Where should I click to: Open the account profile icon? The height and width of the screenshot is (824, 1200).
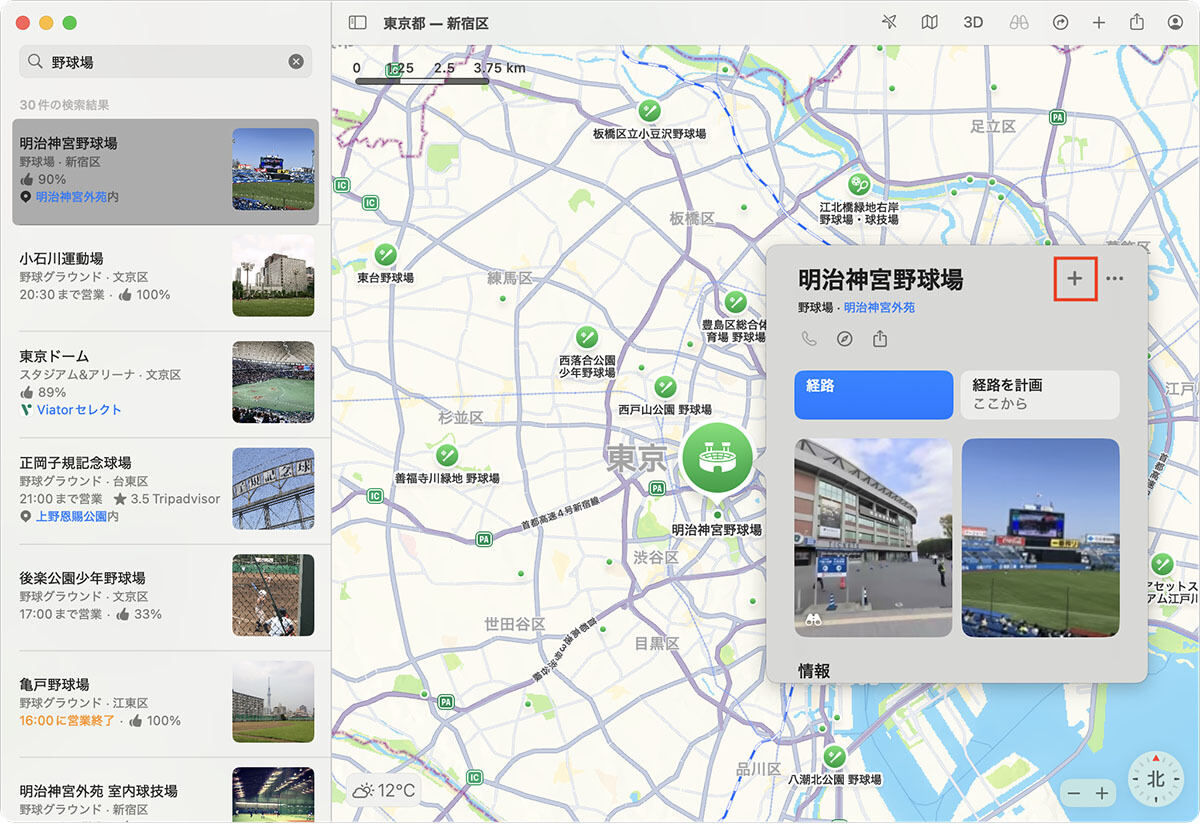(x=1175, y=22)
